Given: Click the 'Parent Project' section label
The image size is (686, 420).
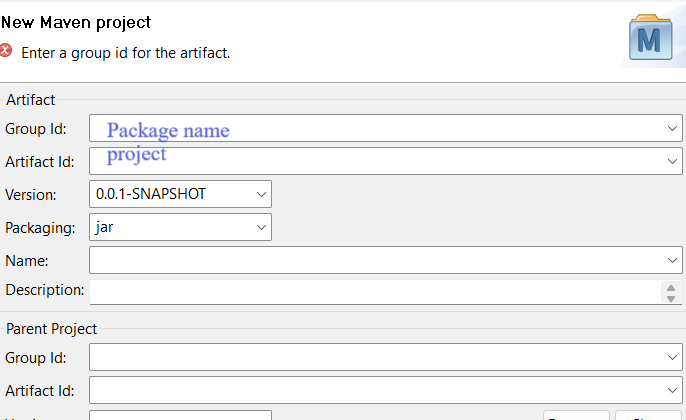Looking at the screenshot, I should 51,329.
